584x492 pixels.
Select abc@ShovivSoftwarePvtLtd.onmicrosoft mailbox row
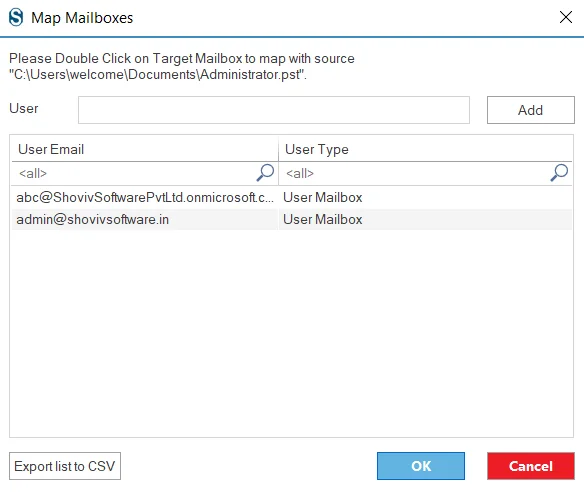292,197
